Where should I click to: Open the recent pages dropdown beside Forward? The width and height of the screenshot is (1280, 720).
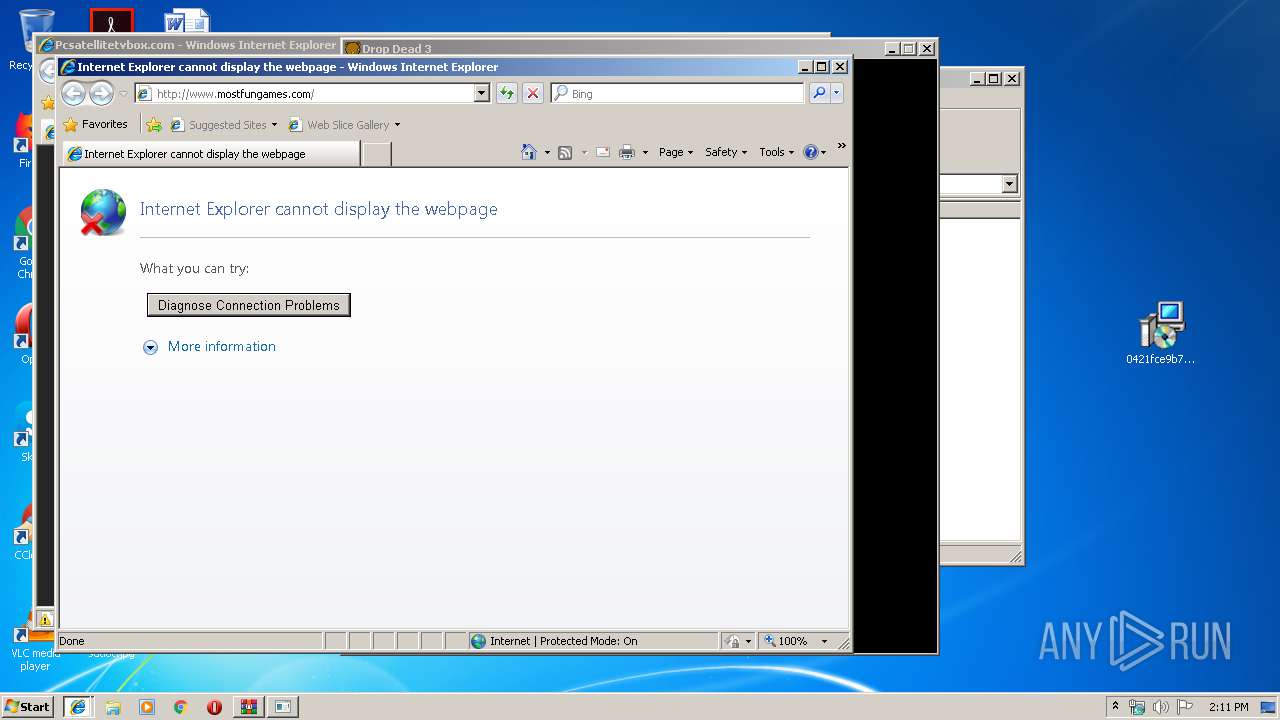click(123, 94)
